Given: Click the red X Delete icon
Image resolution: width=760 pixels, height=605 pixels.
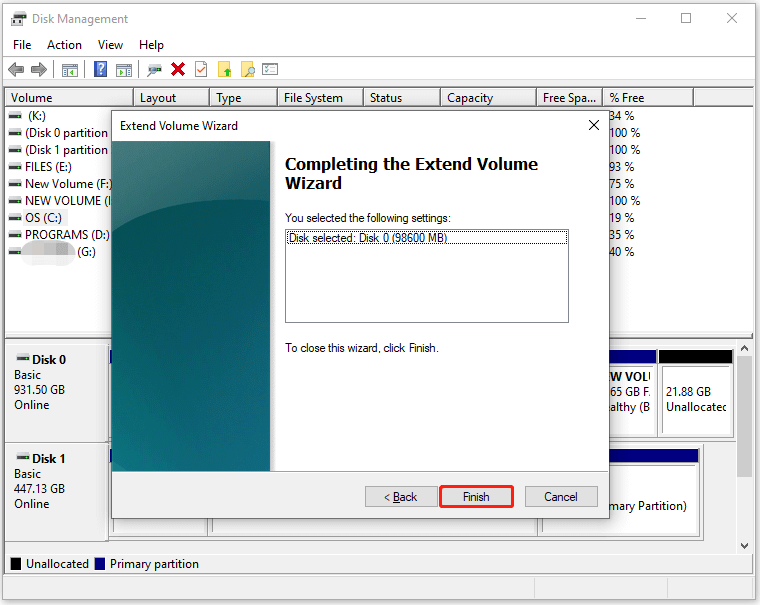Looking at the screenshot, I should 178,69.
